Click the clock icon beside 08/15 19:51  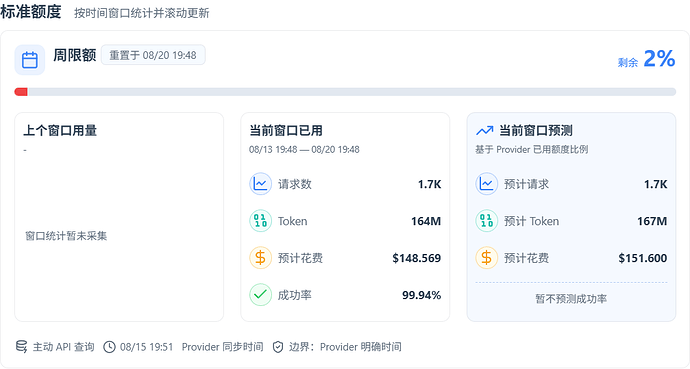[x=109, y=347]
